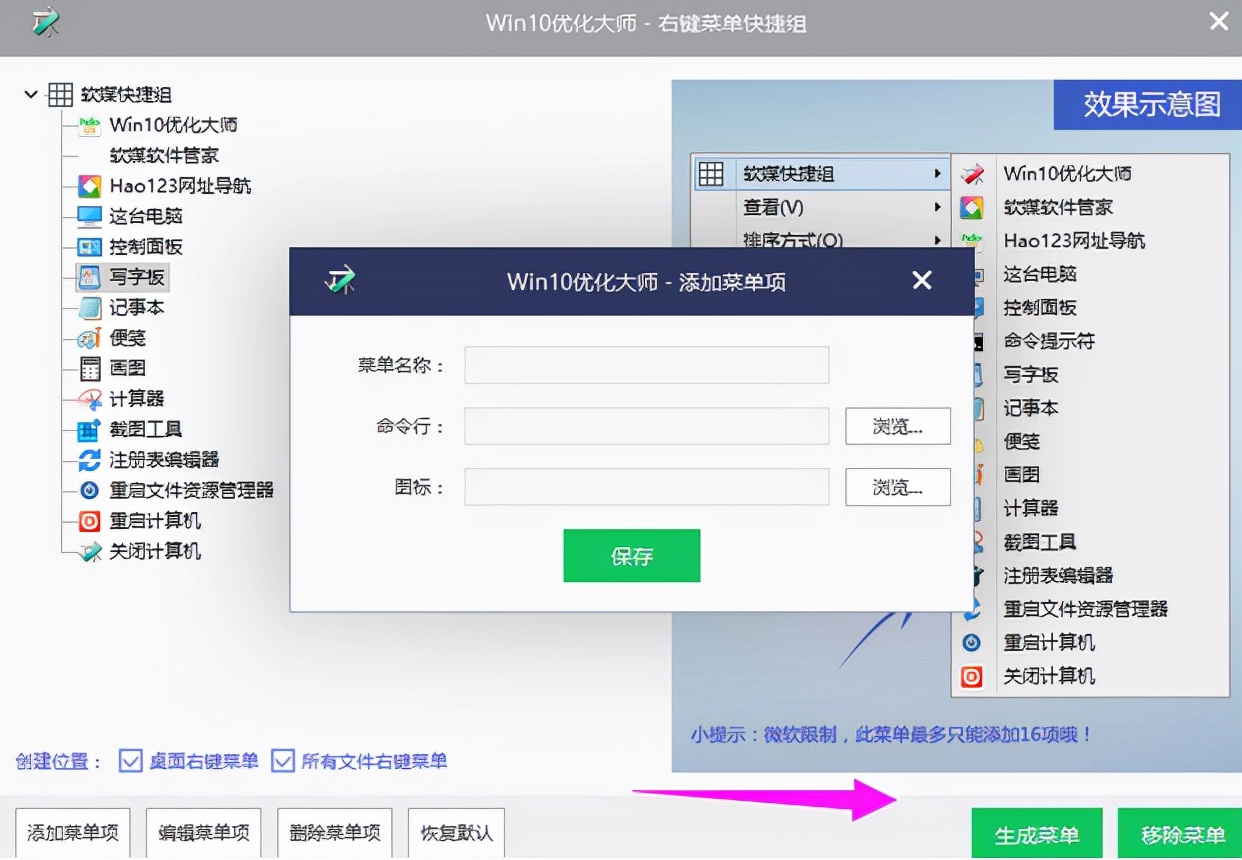Open the 查看(V) submenu arrow in the preview
Viewport: 1242px width, 860px height.
click(938, 207)
